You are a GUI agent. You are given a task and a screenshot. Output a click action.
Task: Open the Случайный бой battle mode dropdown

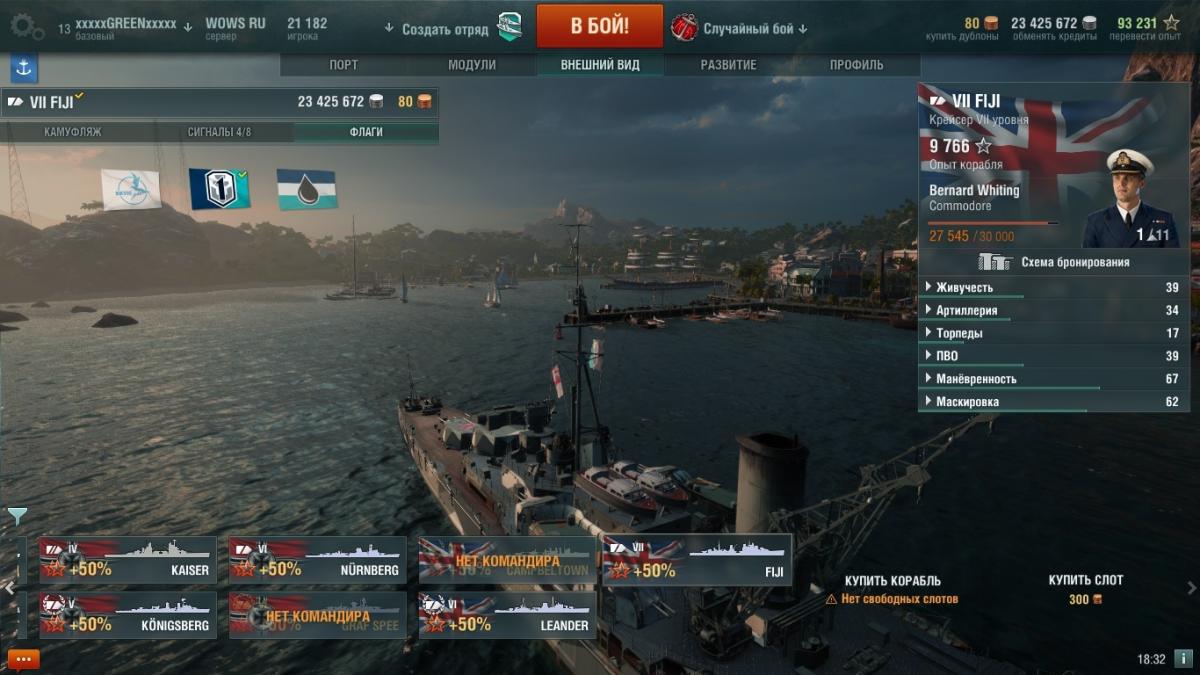(x=755, y=29)
